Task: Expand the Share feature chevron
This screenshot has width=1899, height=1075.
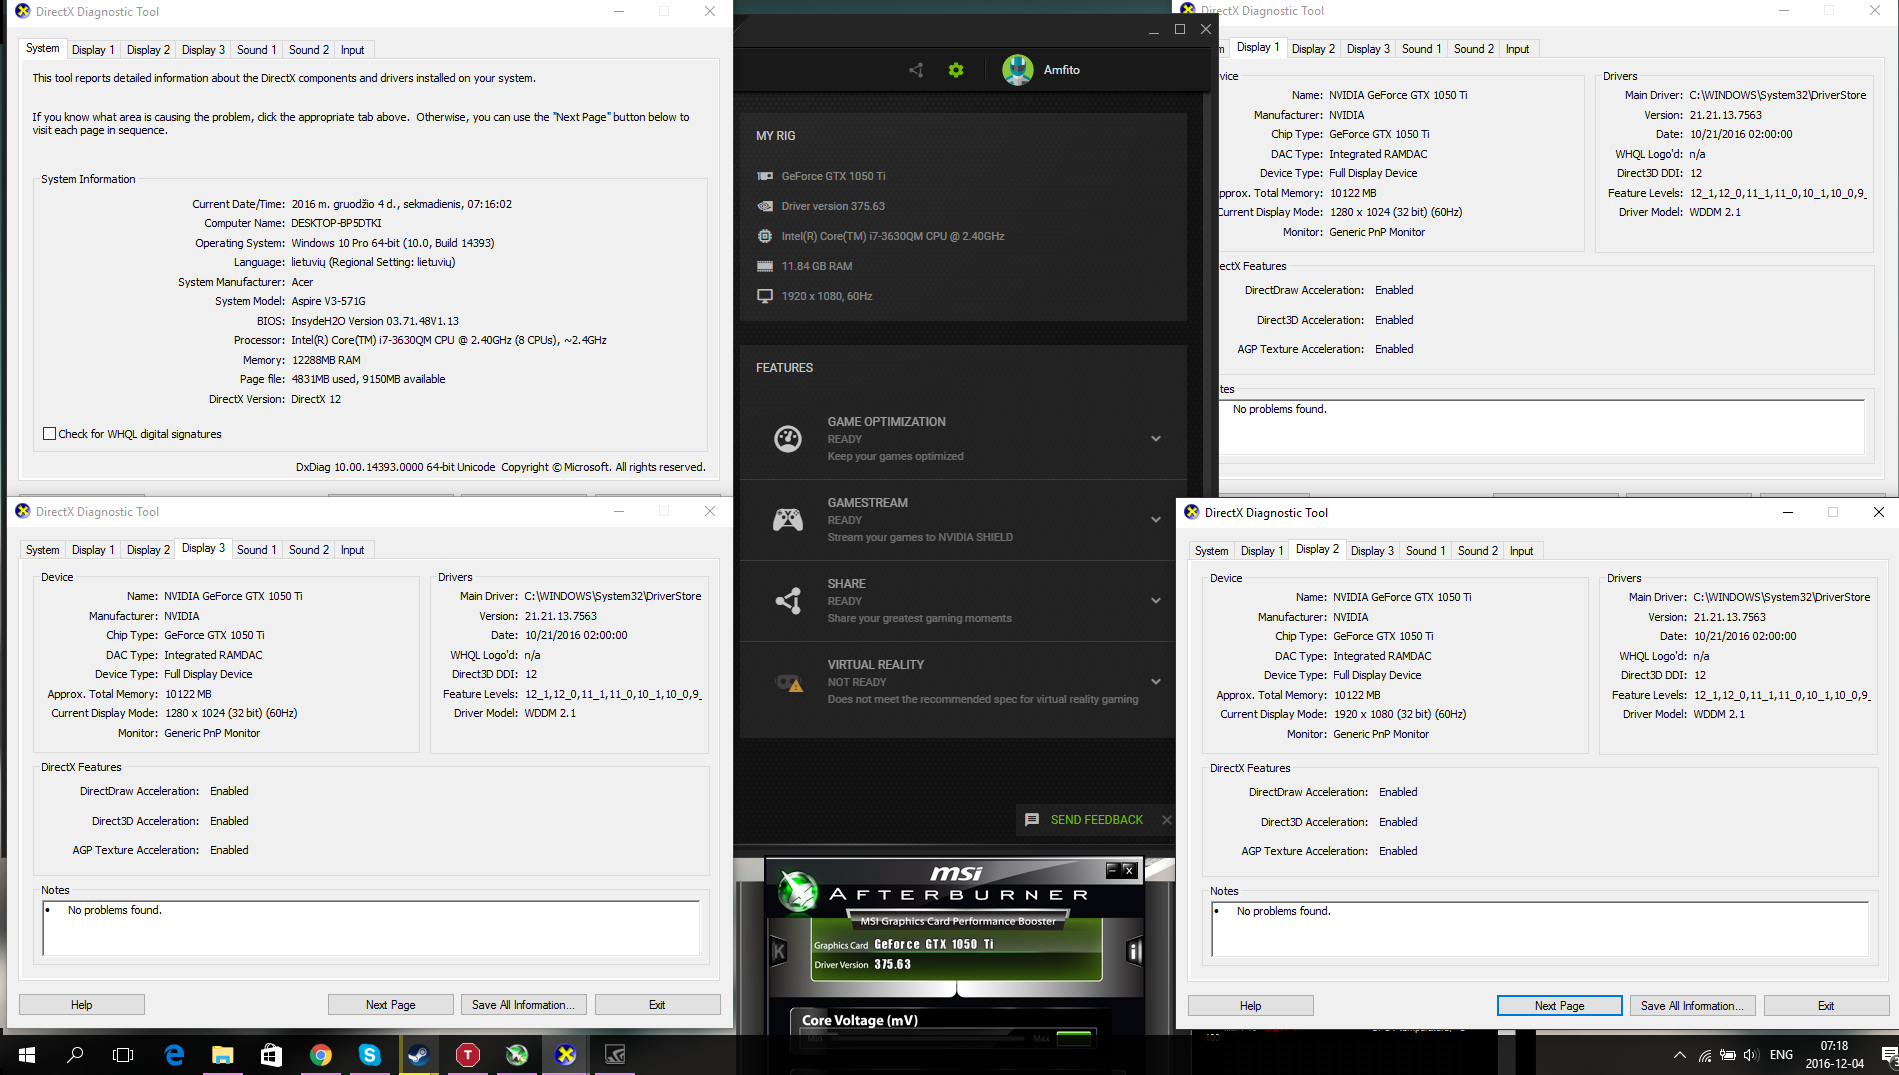Action: point(1156,600)
